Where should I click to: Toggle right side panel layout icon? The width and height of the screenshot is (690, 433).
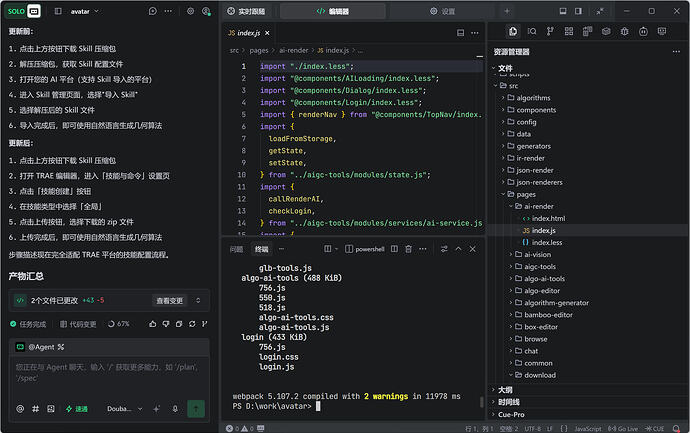coord(578,11)
